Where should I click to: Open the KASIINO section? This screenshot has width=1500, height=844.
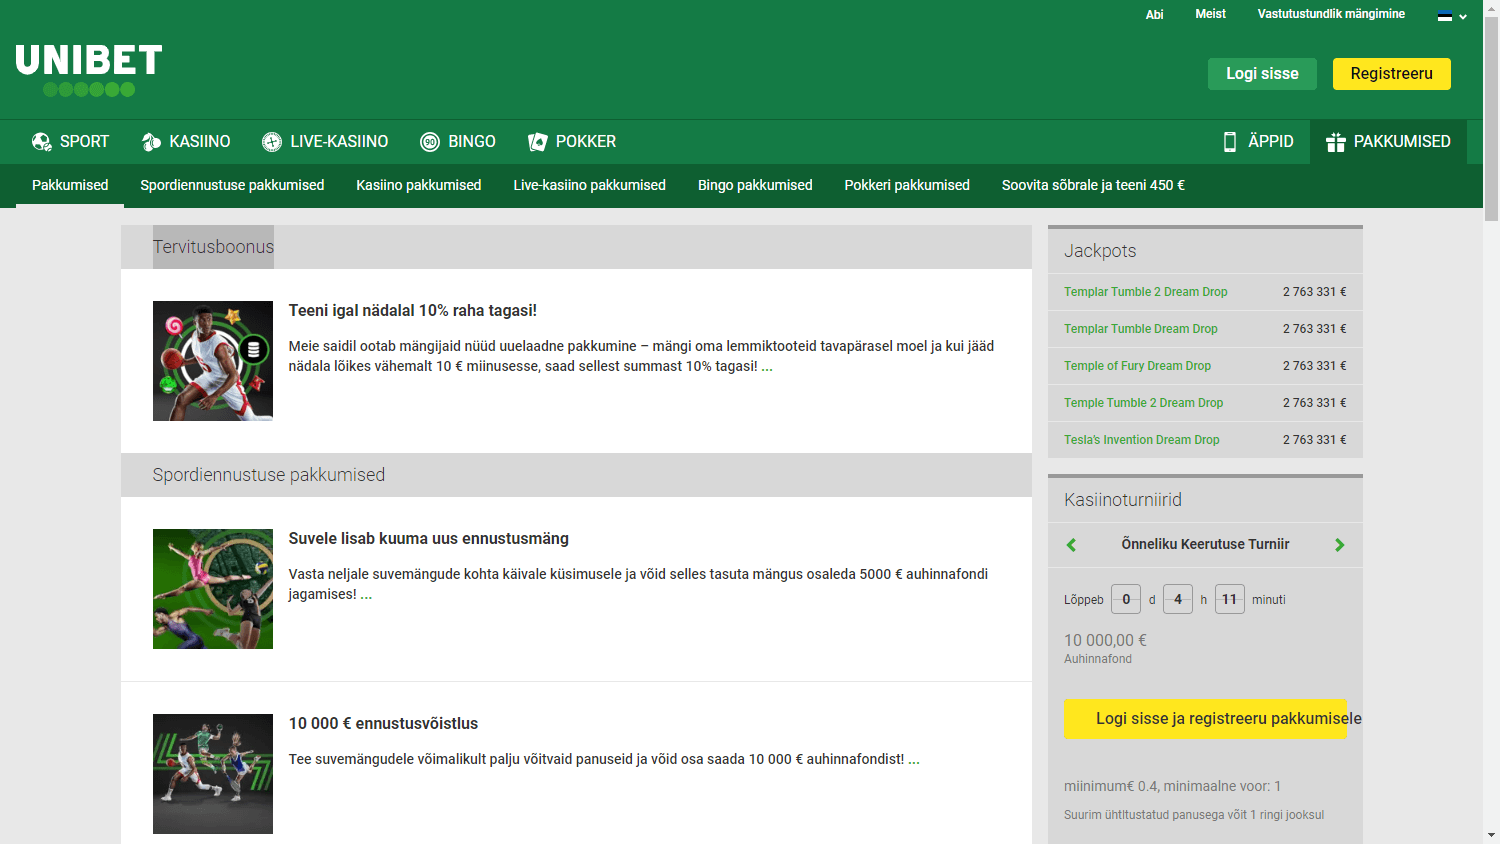[186, 142]
